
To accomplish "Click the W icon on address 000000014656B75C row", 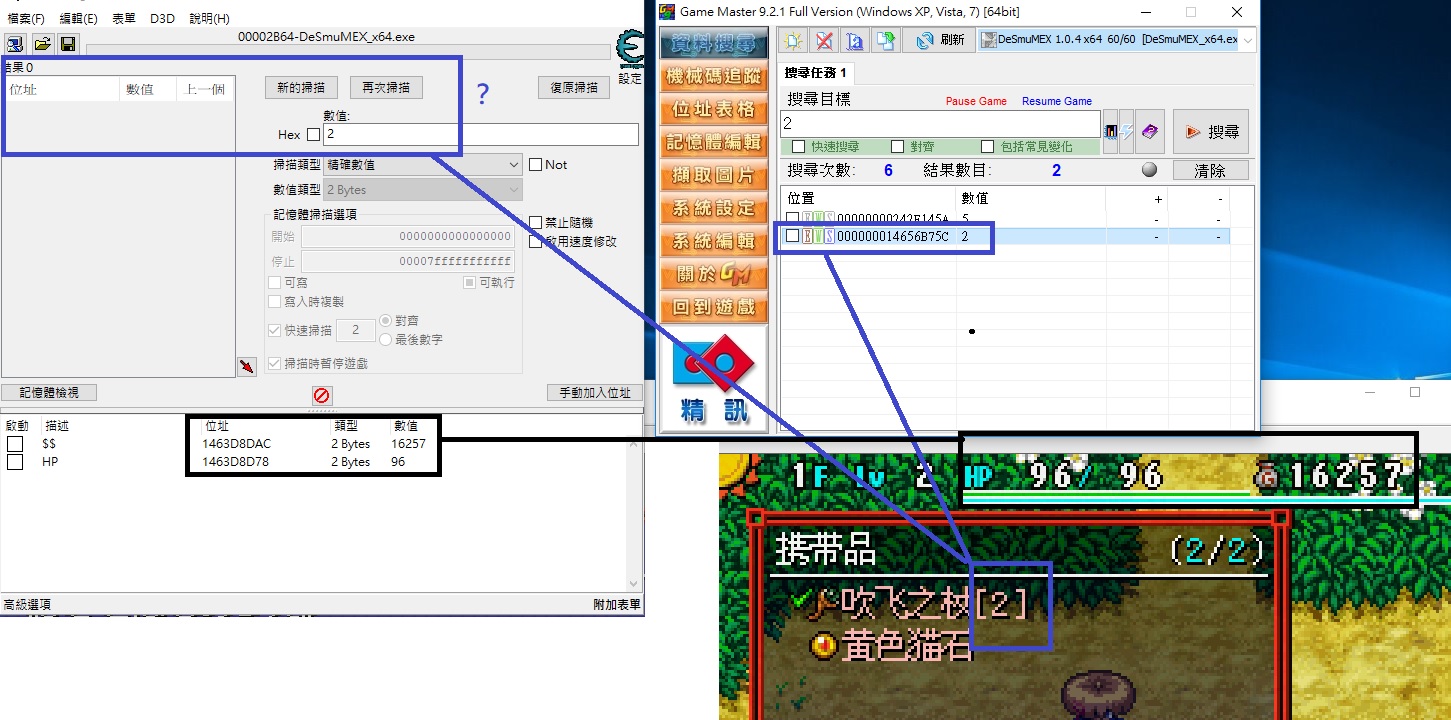I will (x=818, y=237).
